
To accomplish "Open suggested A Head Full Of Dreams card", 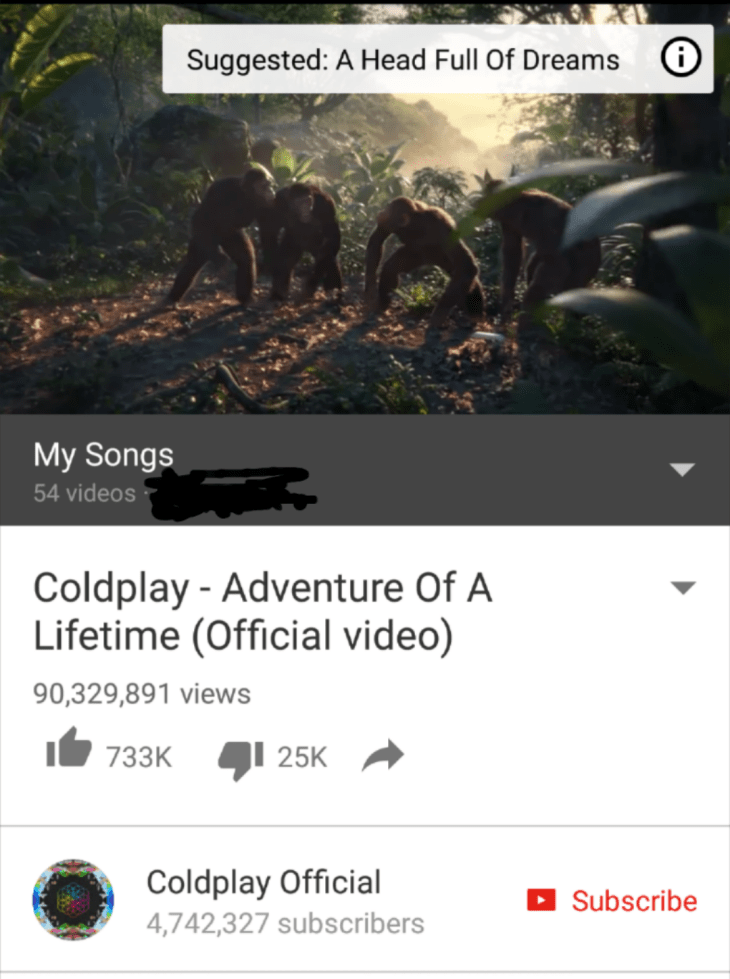I will 438,59.
